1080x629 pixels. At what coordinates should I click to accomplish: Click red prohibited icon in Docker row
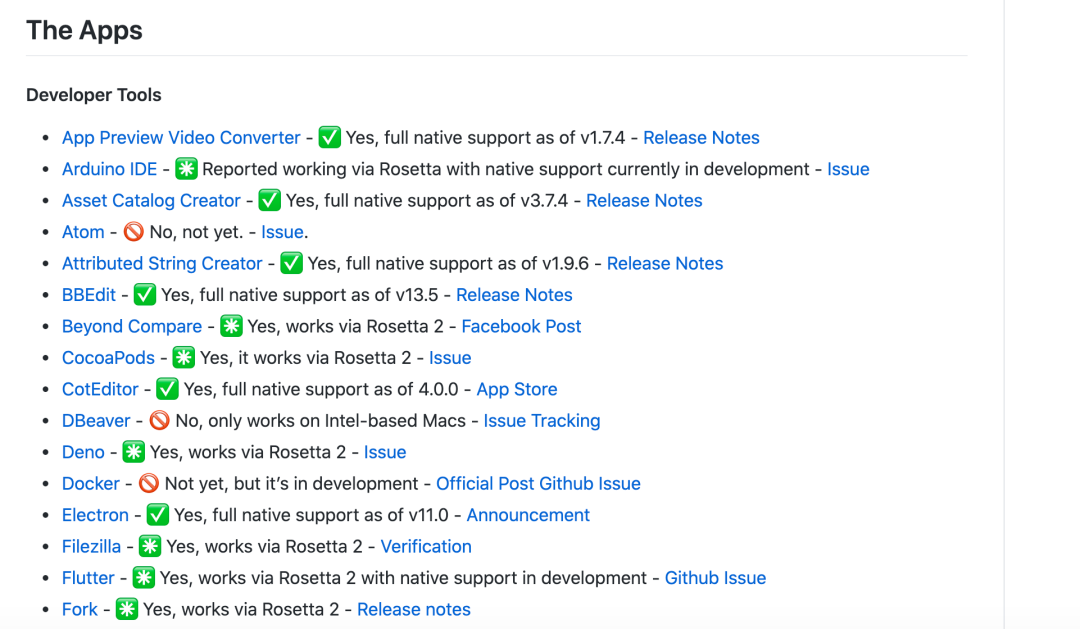pyautogui.click(x=149, y=484)
